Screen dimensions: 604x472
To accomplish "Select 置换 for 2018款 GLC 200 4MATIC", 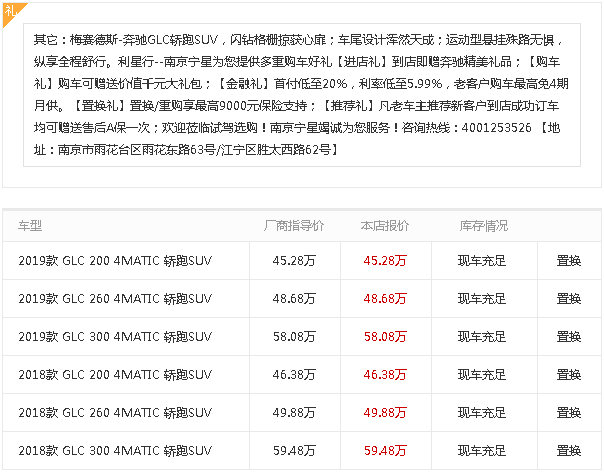I will 568,374.
